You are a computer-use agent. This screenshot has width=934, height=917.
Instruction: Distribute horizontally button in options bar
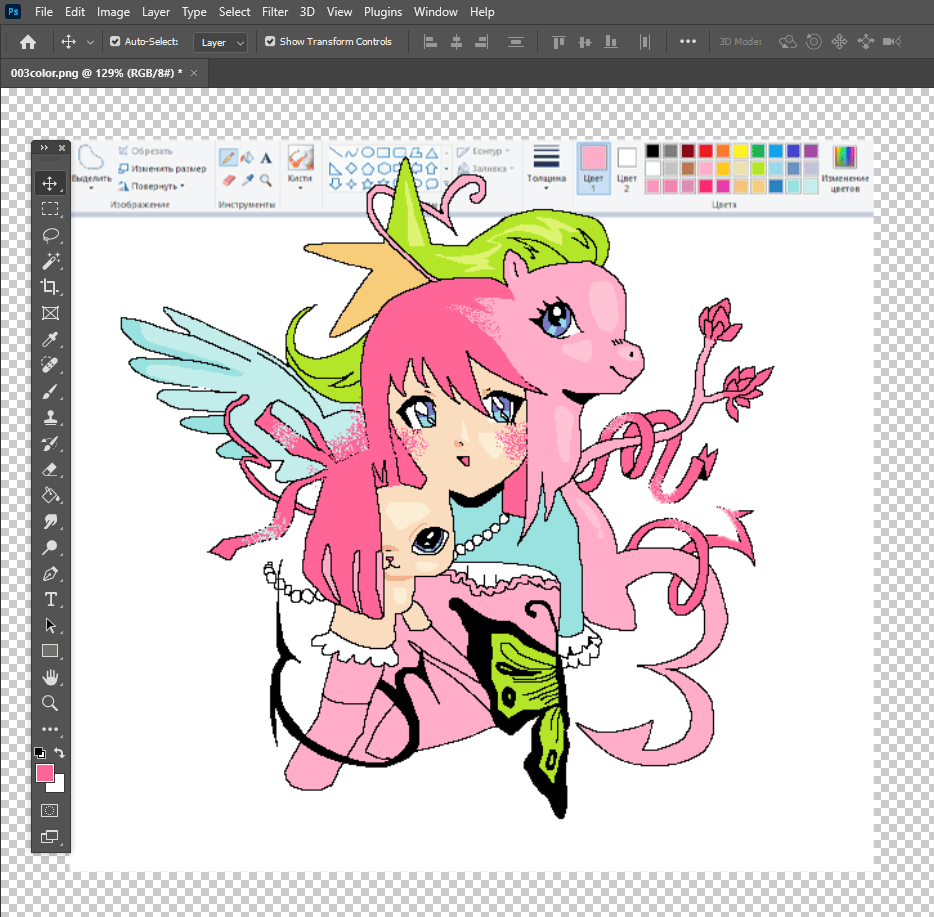tap(645, 42)
